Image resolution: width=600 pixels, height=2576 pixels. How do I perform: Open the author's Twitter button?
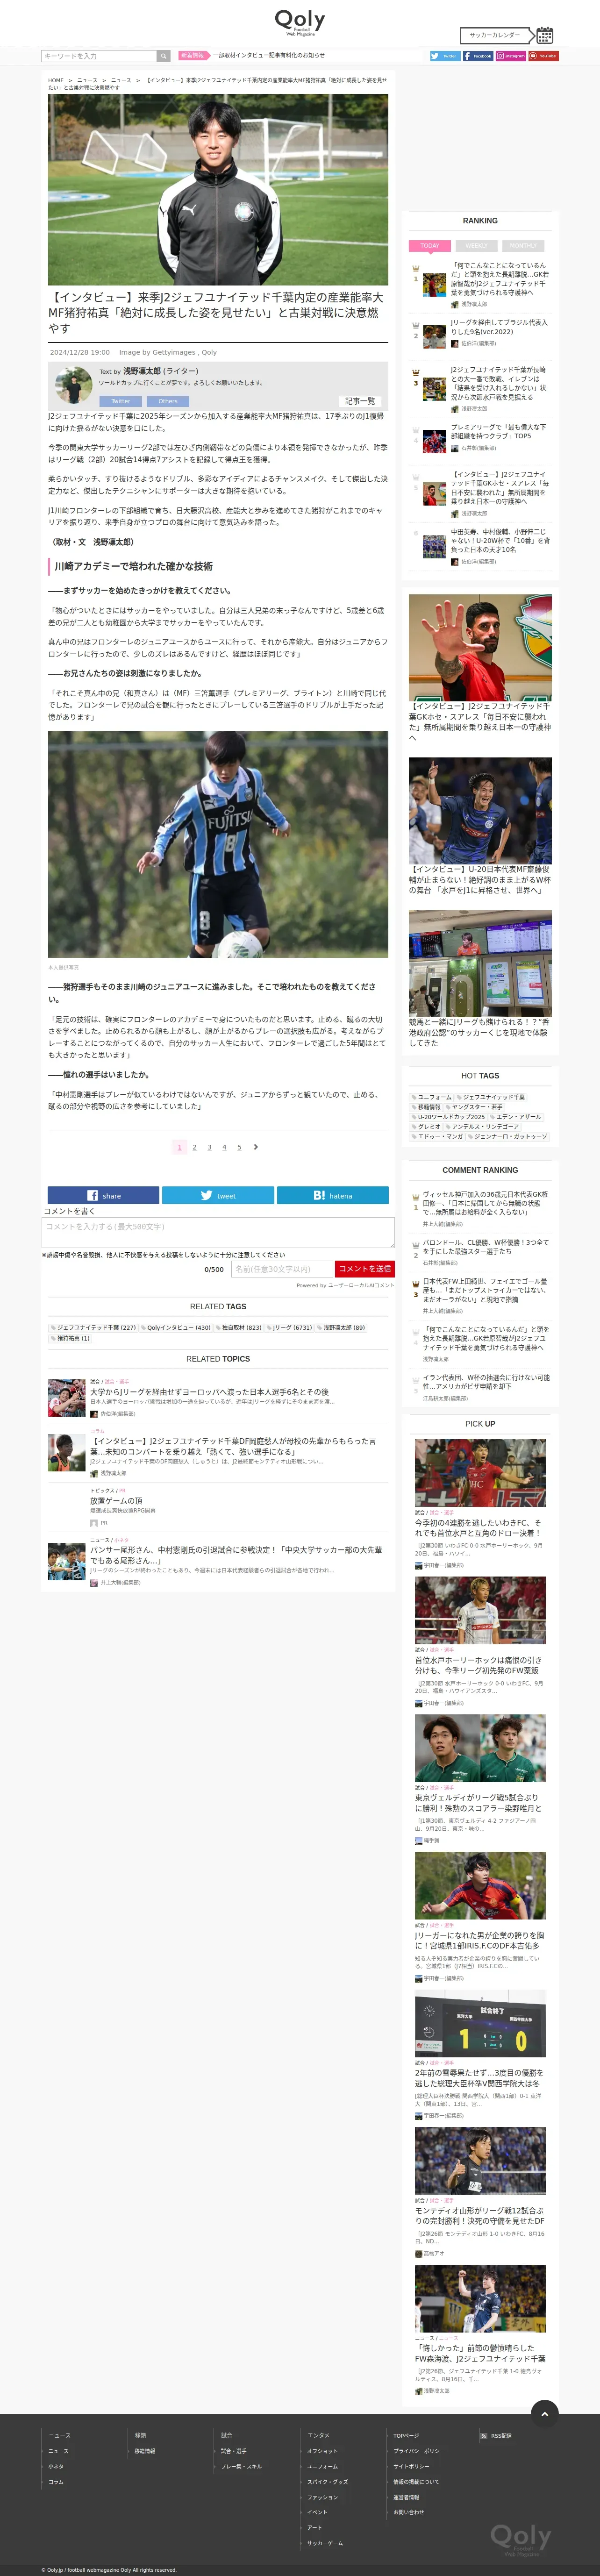[x=121, y=401]
